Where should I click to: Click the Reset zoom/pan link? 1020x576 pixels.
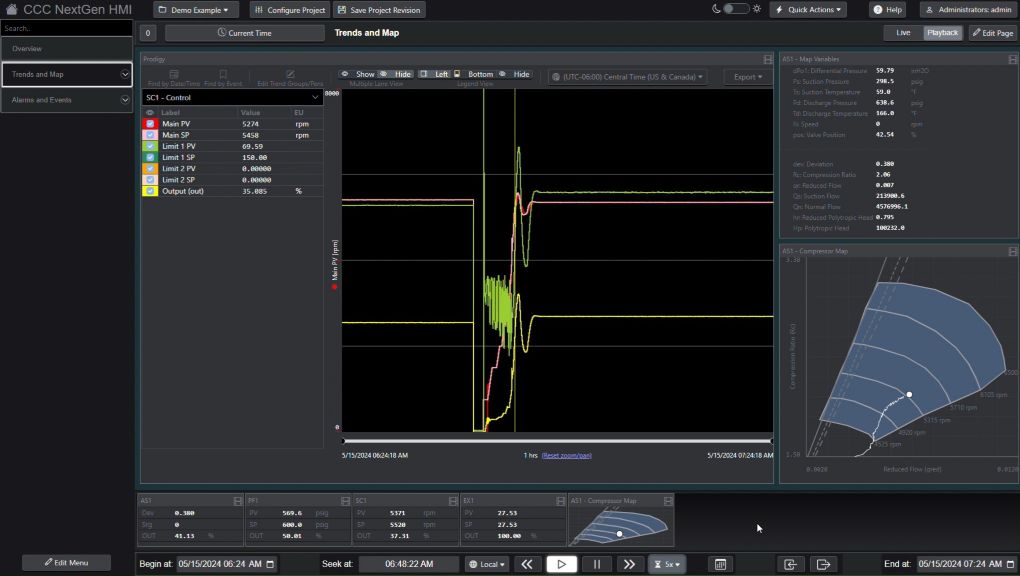(566, 455)
